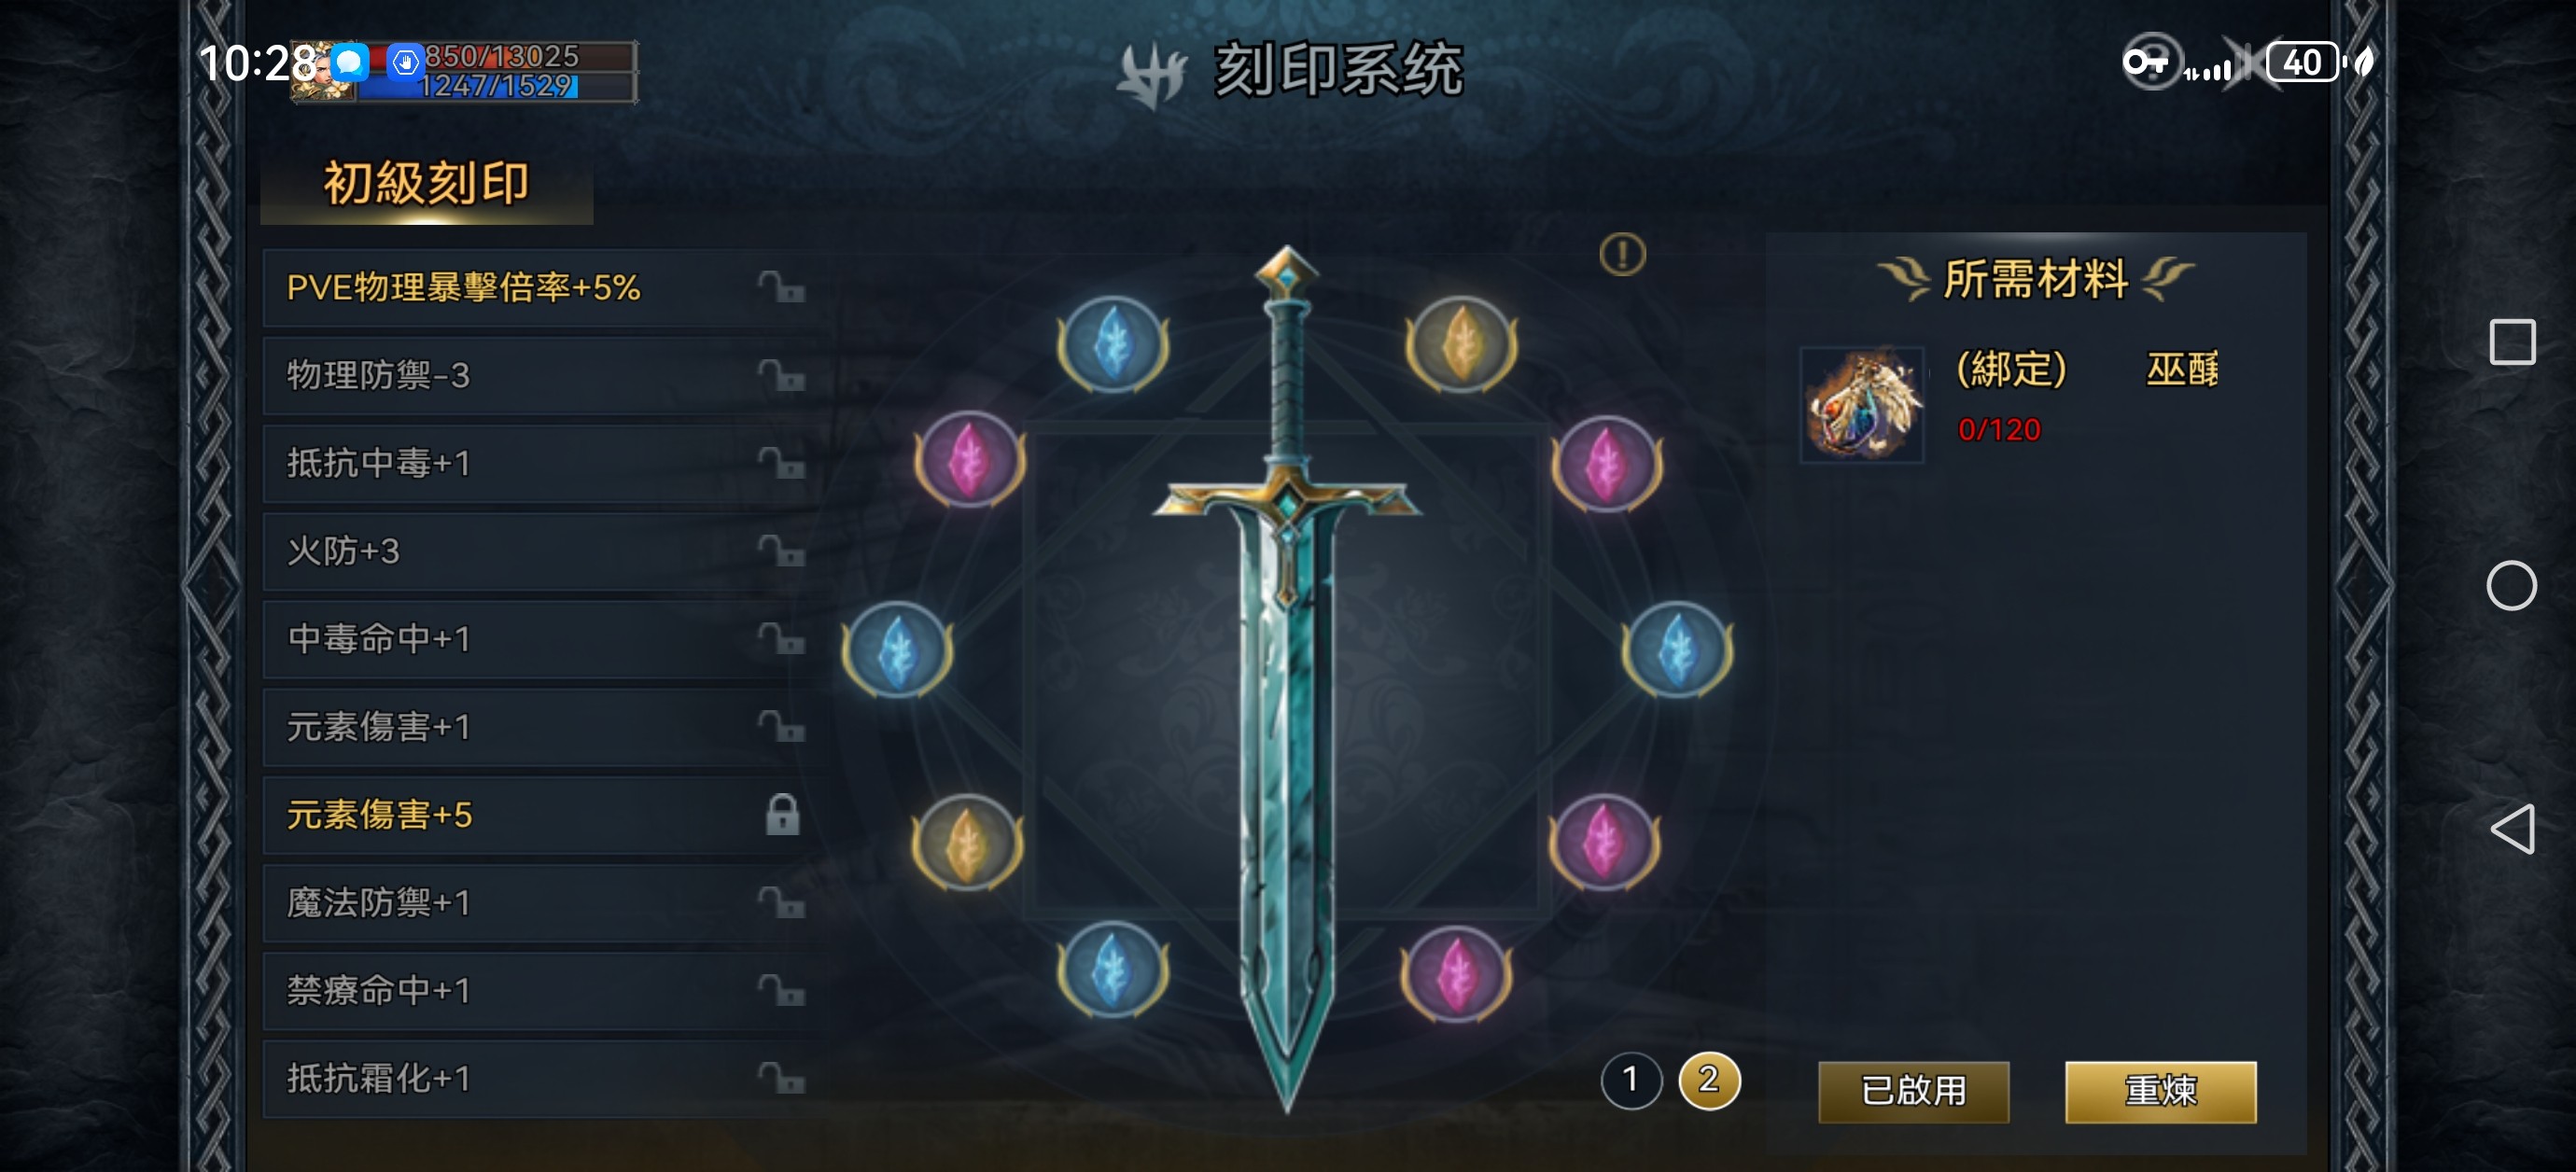
Task: Select the bottom-right pink rune gem
Action: (1456, 973)
